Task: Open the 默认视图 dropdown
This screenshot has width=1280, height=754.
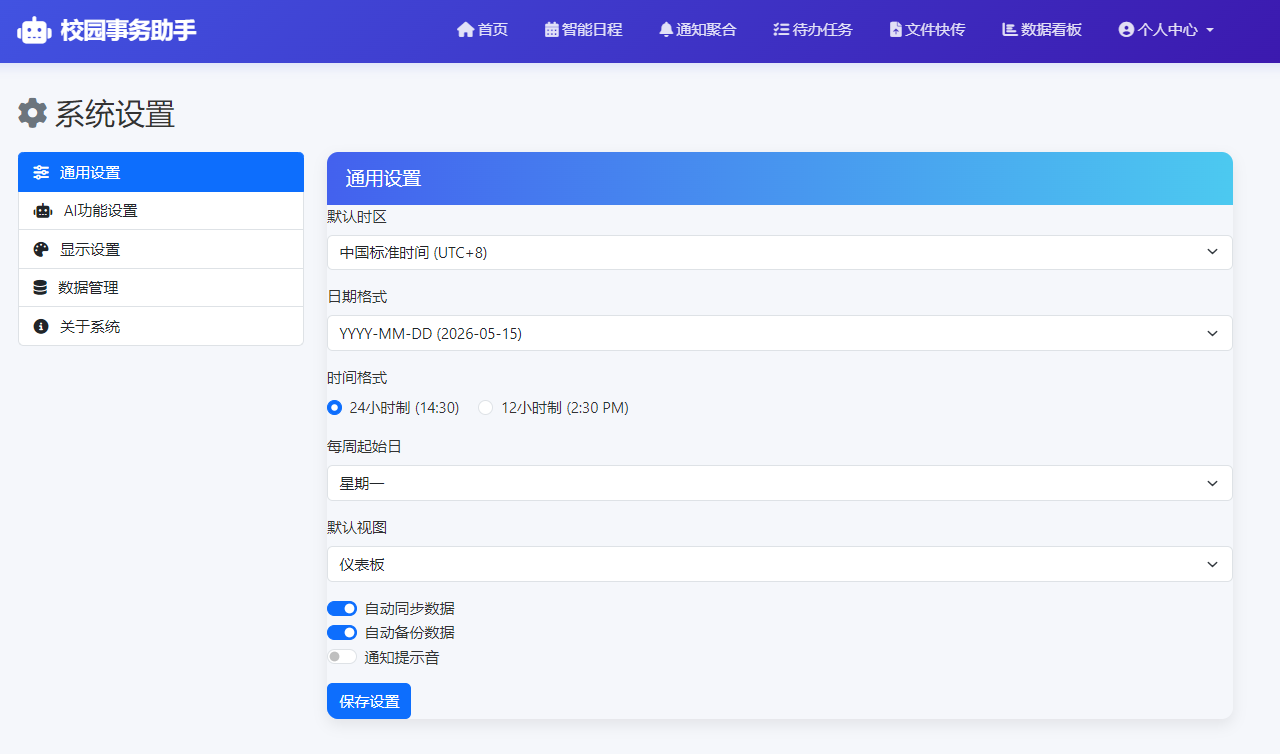Action: pyautogui.click(x=780, y=563)
